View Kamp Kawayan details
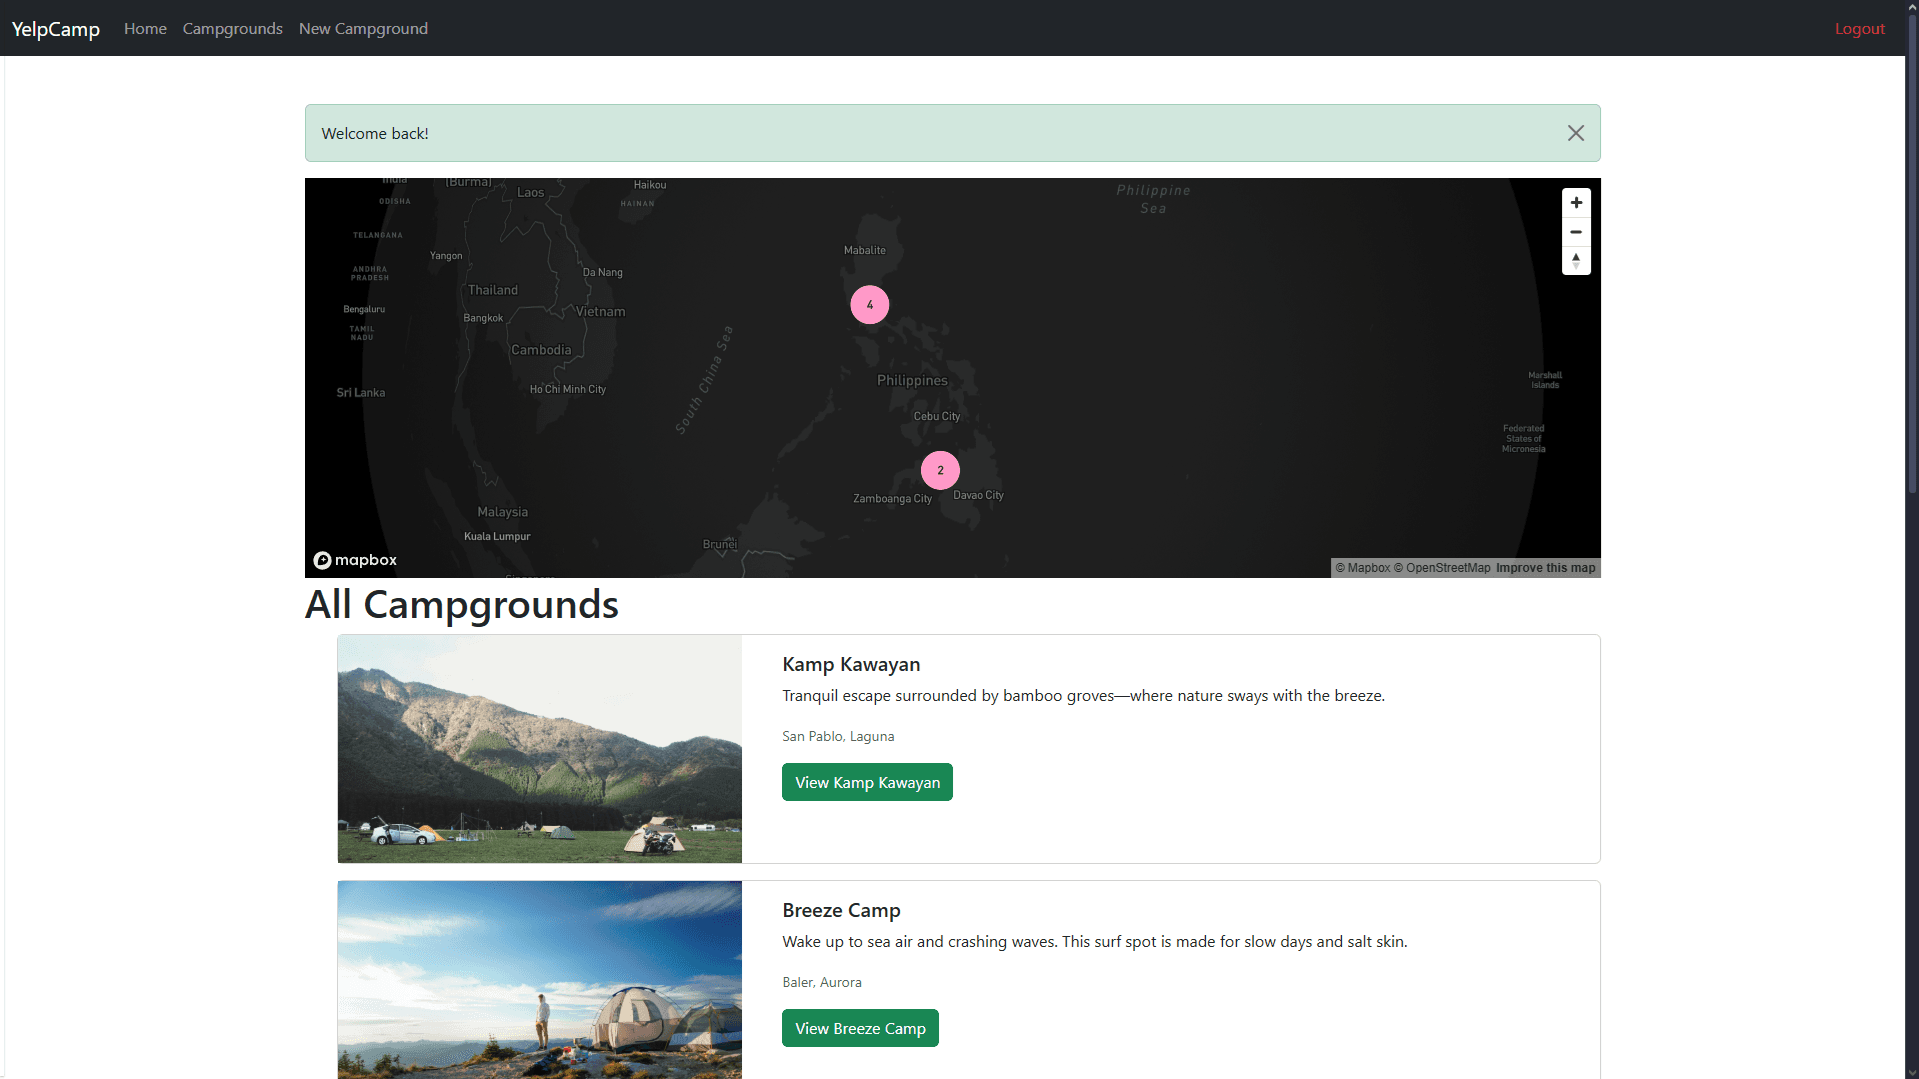This screenshot has width=1919, height=1079. 867,782
